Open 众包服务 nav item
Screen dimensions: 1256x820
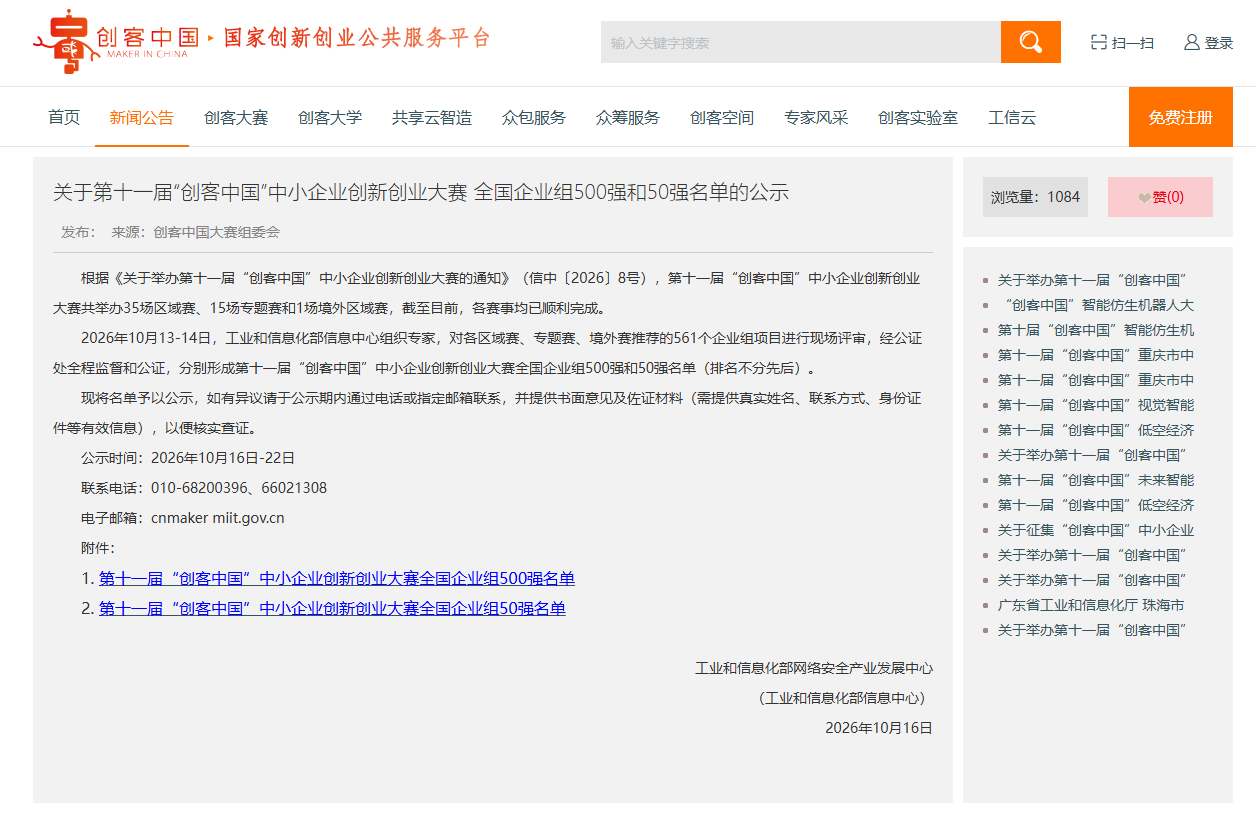(534, 117)
